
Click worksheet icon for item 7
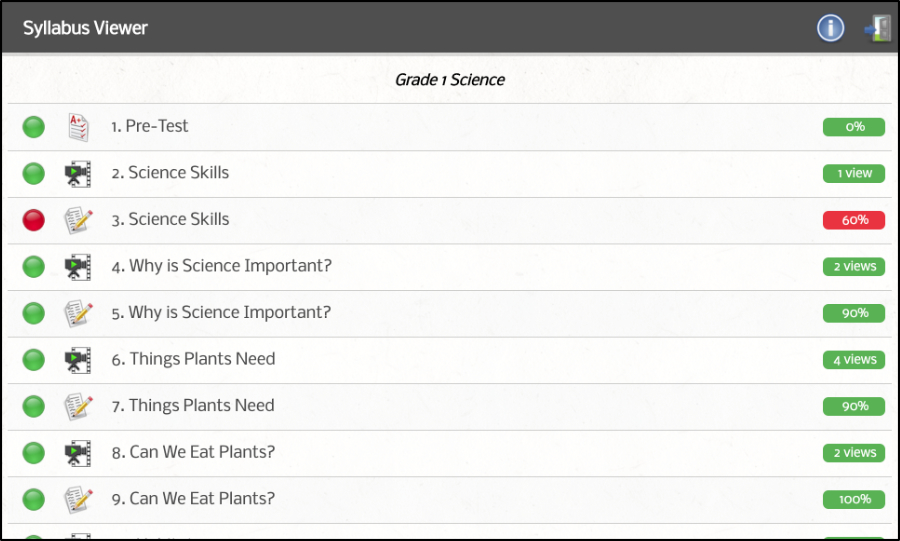[x=78, y=406]
